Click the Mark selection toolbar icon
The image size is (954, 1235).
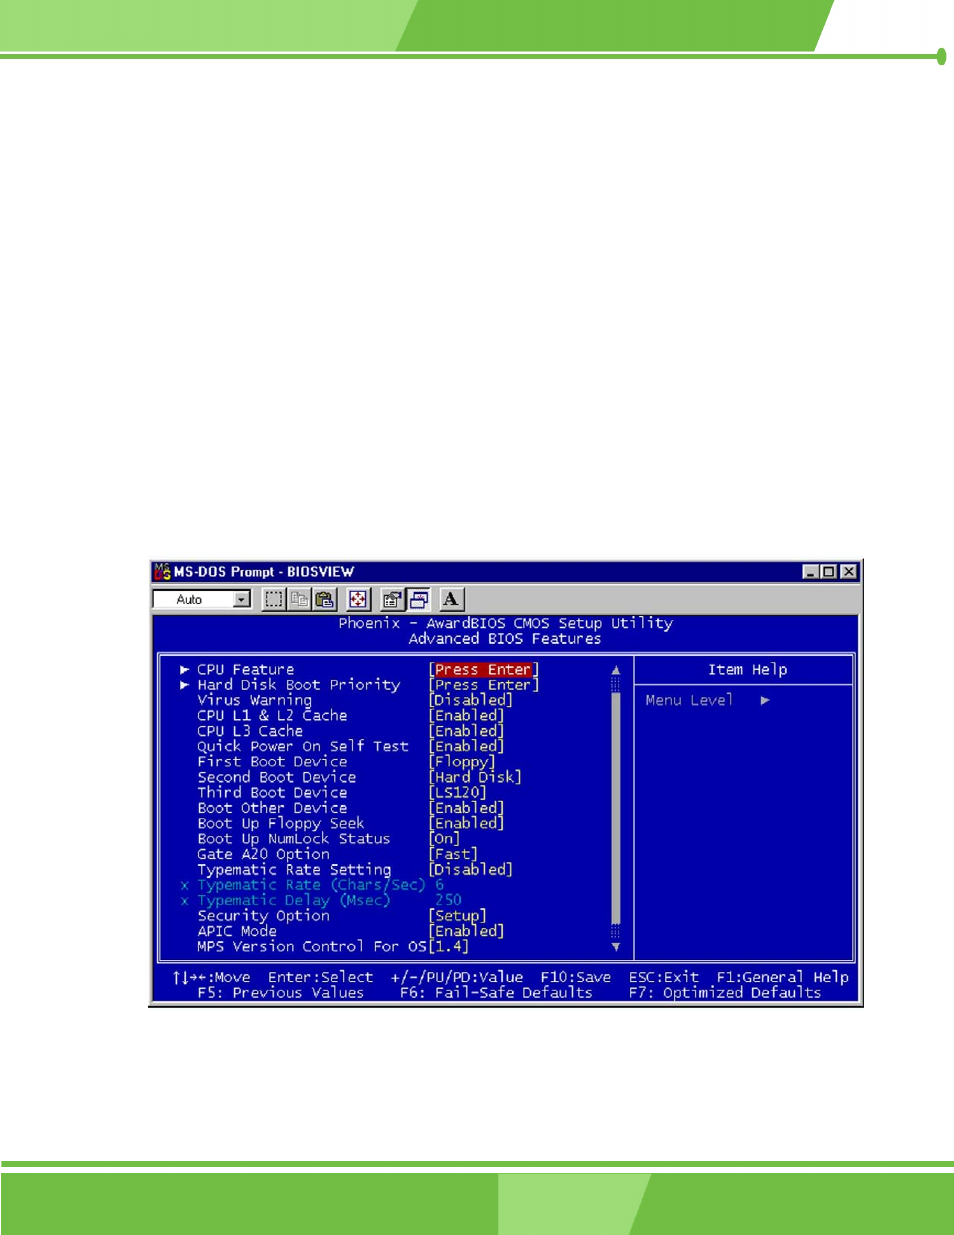pos(273,599)
